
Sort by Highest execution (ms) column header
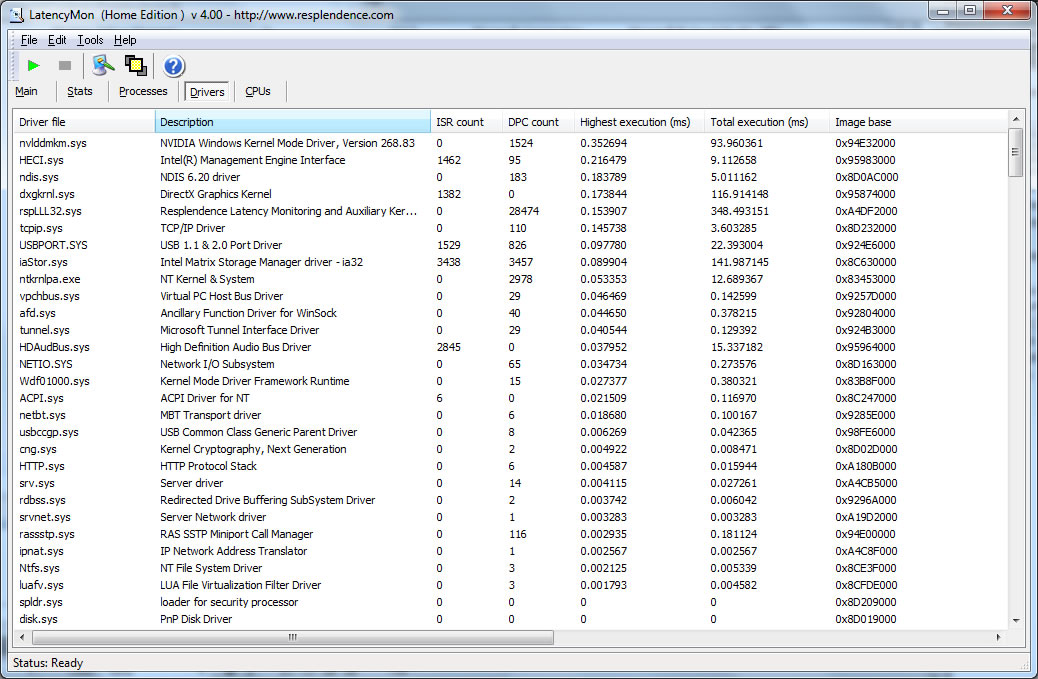[635, 122]
